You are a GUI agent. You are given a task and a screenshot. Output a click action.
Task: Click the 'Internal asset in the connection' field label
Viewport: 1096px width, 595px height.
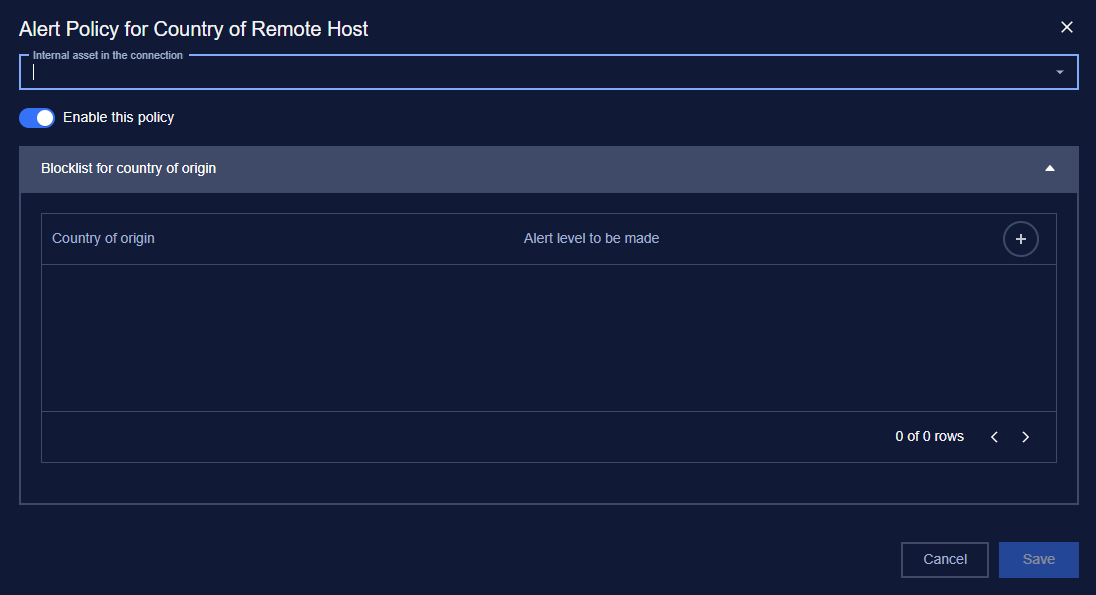pos(108,56)
